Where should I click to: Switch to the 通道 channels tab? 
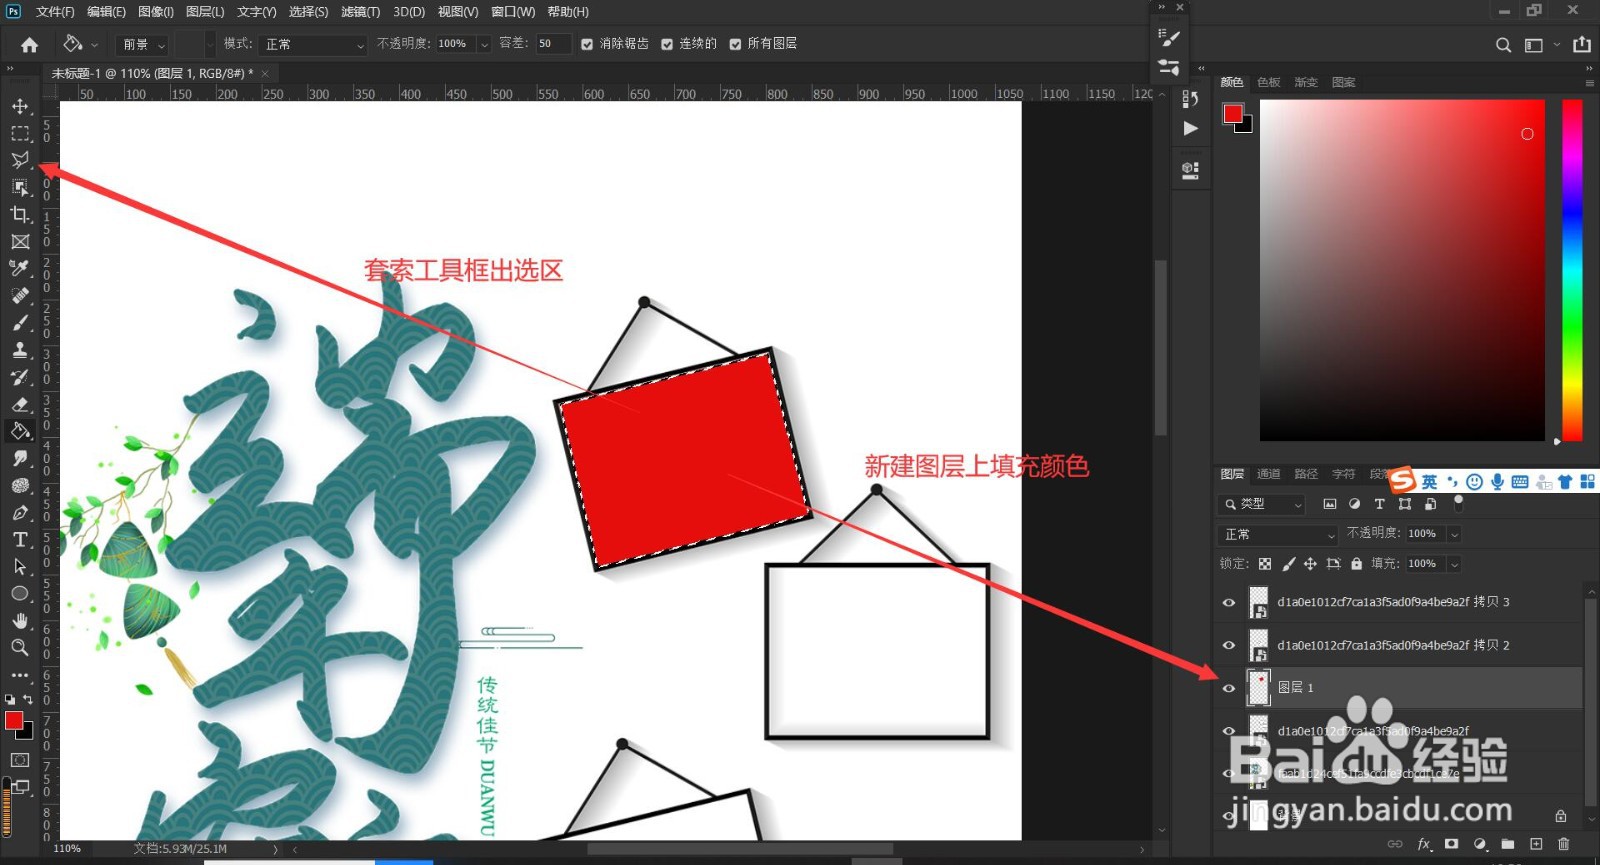[1269, 474]
